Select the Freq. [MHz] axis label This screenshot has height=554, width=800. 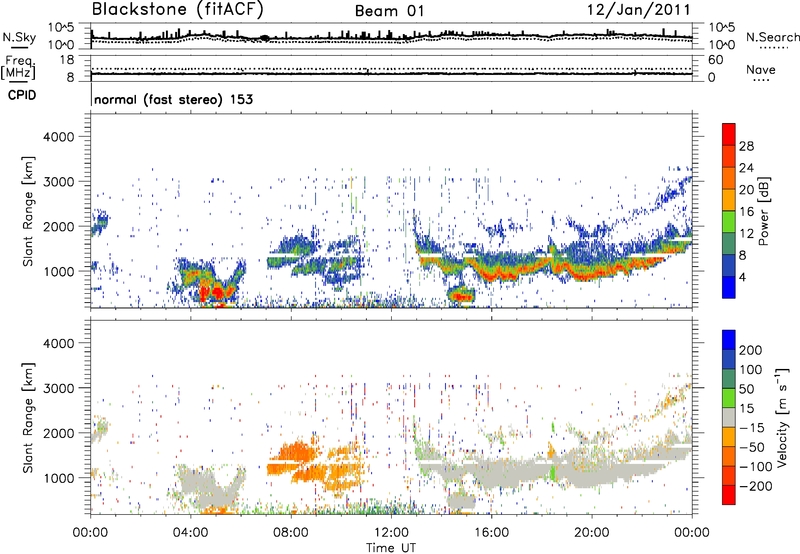click(18, 68)
